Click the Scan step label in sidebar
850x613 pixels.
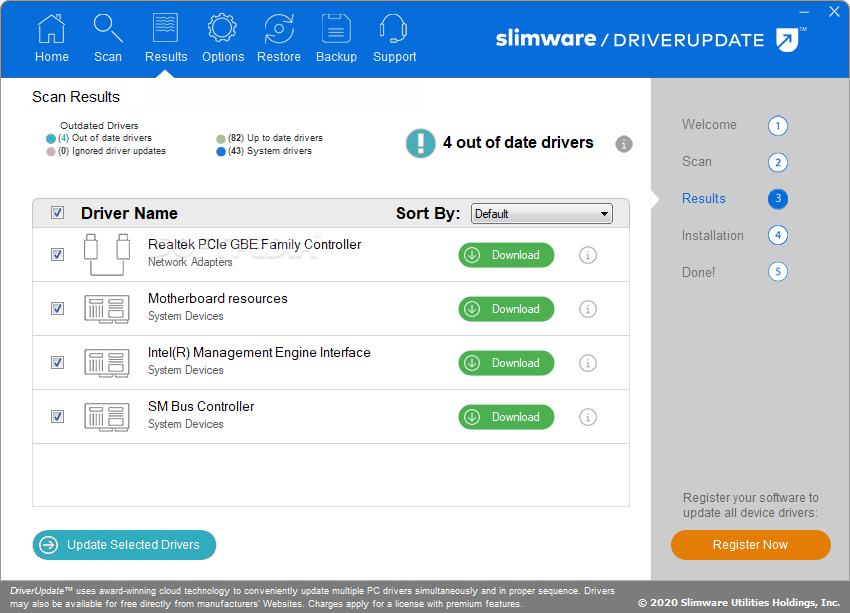point(697,162)
